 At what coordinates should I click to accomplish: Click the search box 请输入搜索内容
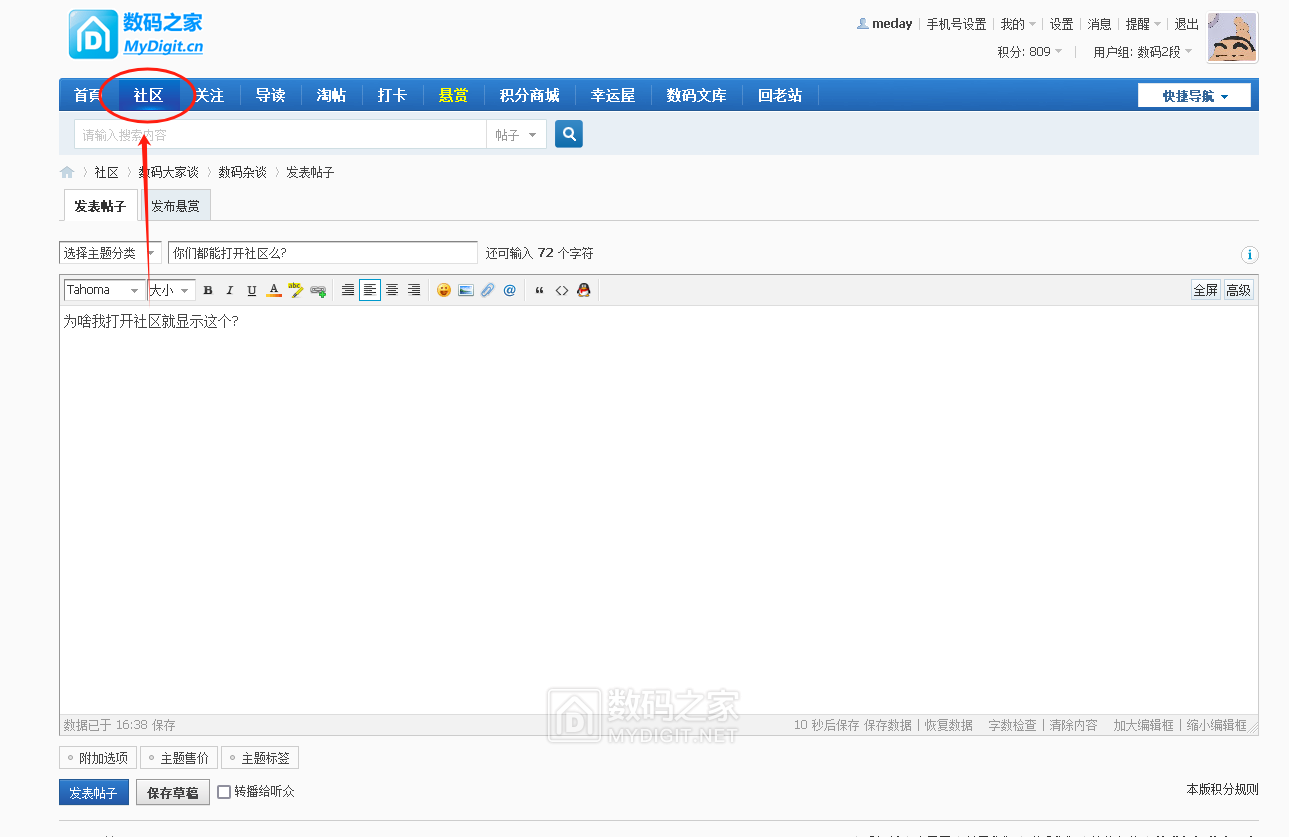(x=280, y=134)
